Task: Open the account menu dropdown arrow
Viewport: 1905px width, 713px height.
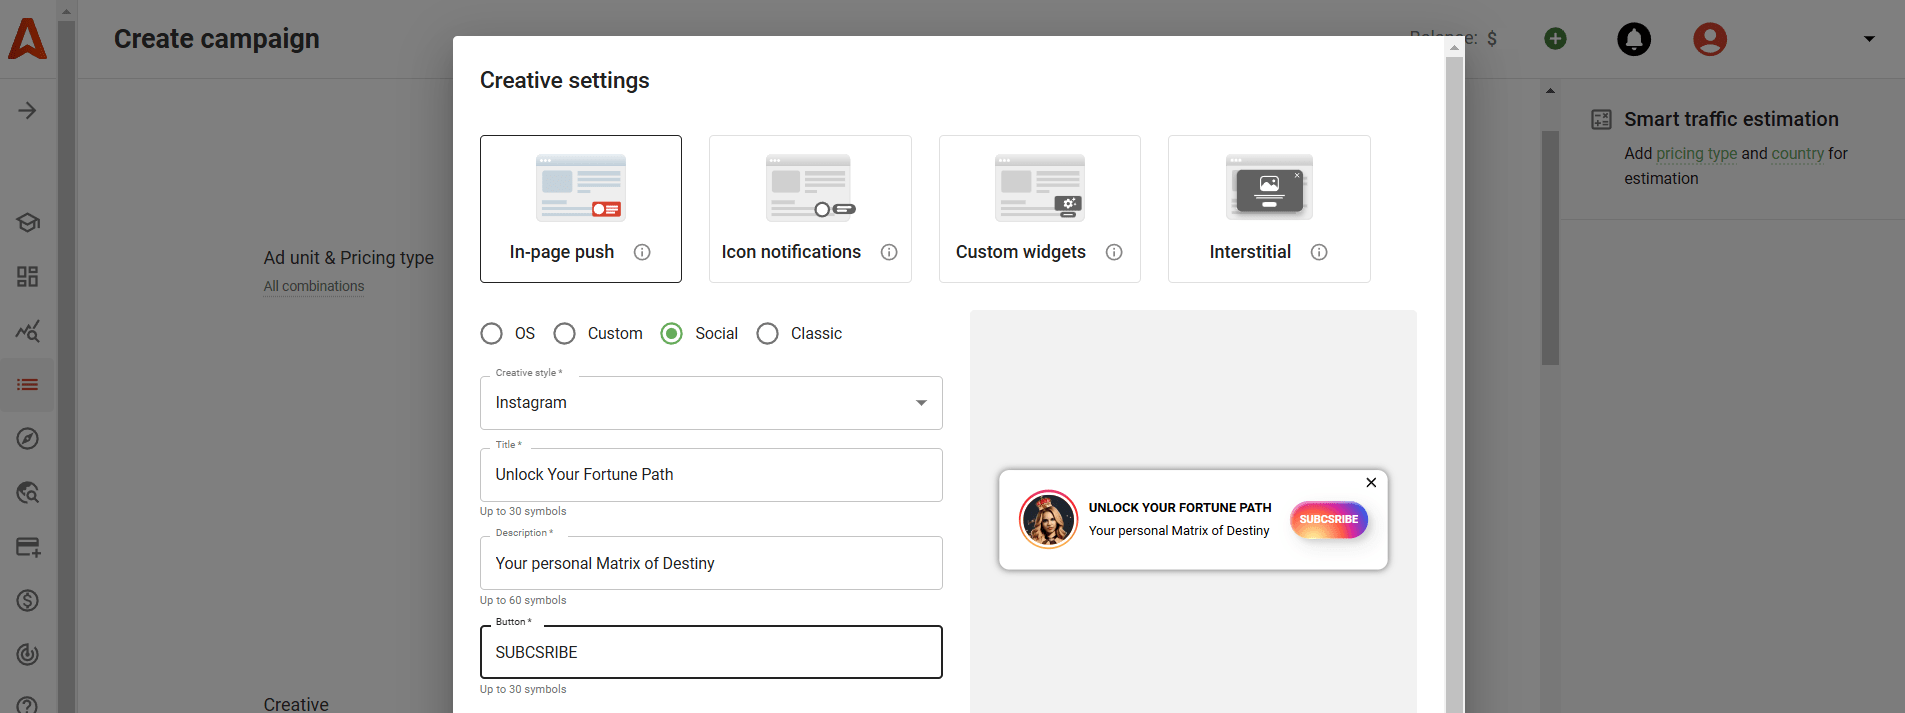Action: click(x=1869, y=39)
